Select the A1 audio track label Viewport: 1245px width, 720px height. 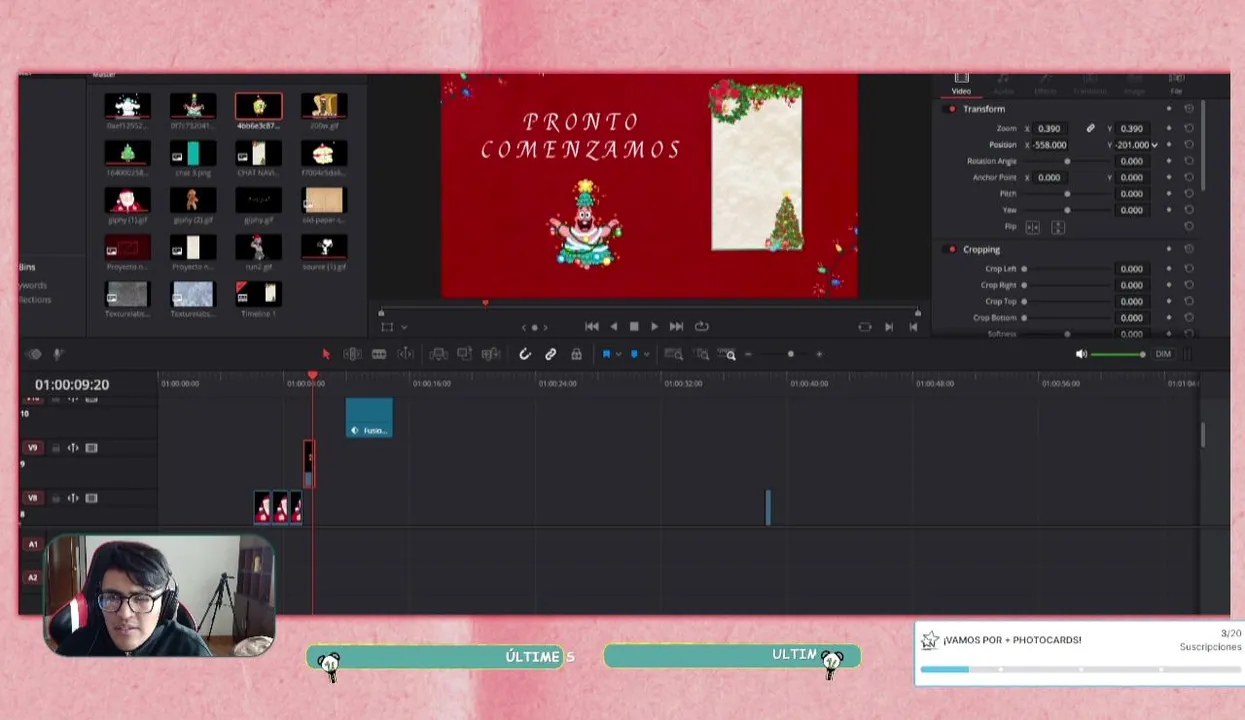click(33, 544)
